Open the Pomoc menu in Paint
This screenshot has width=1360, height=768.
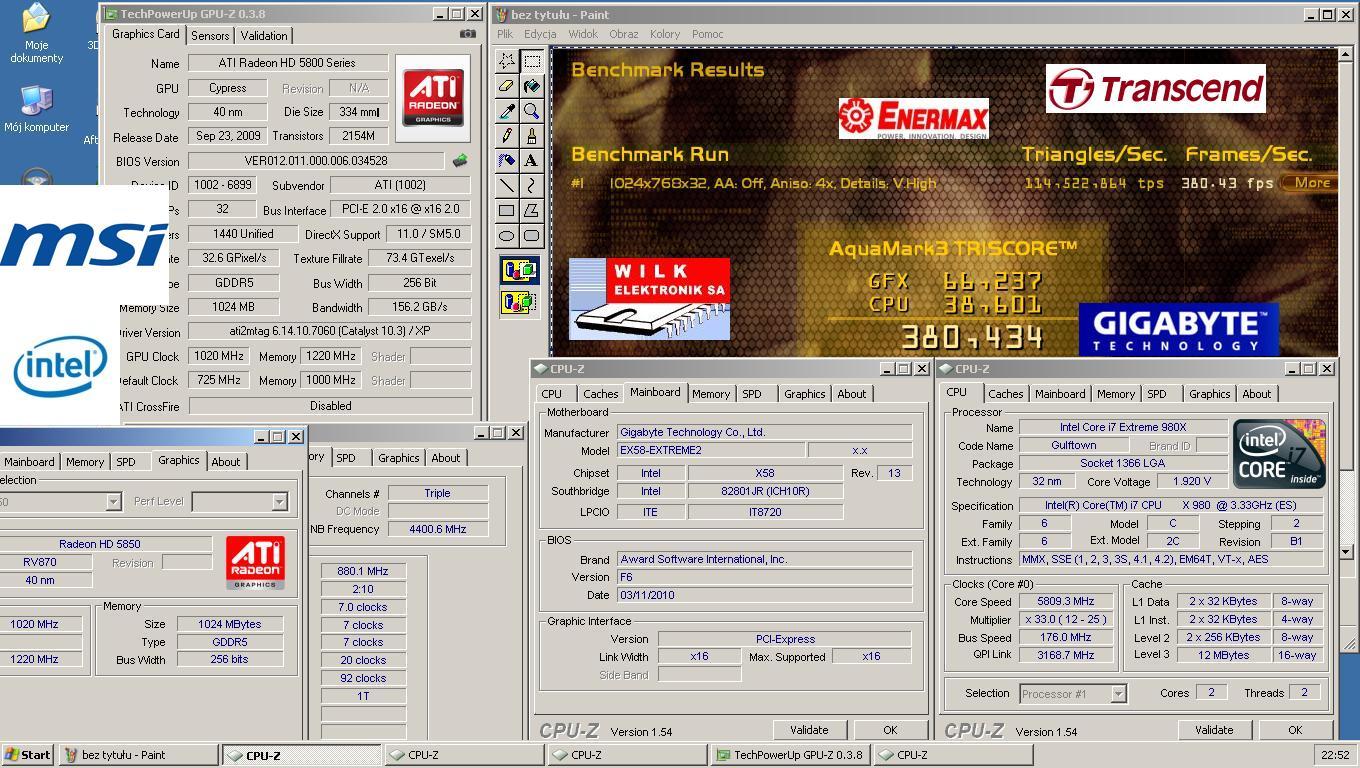707,34
